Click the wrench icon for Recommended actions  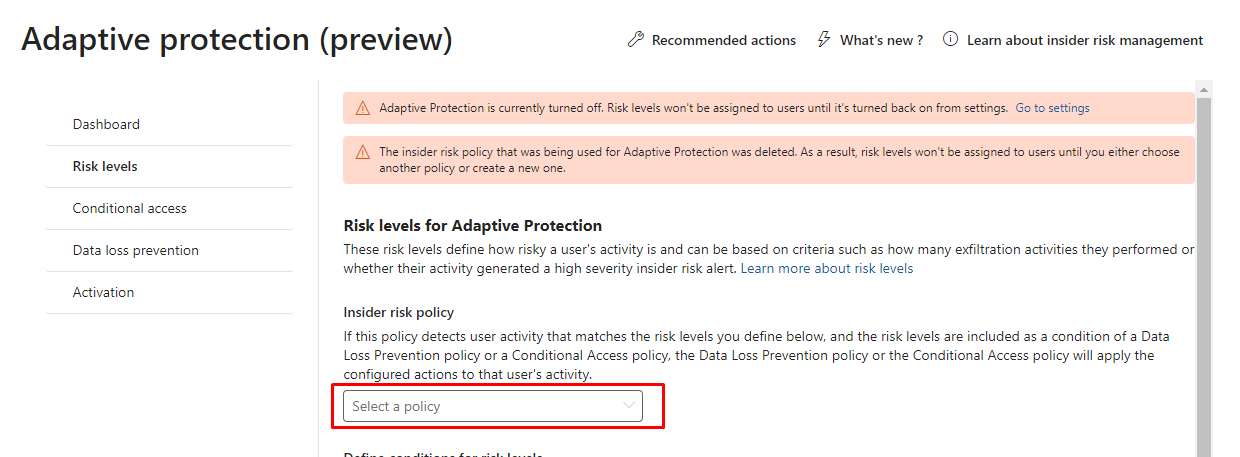click(x=635, y=40)
